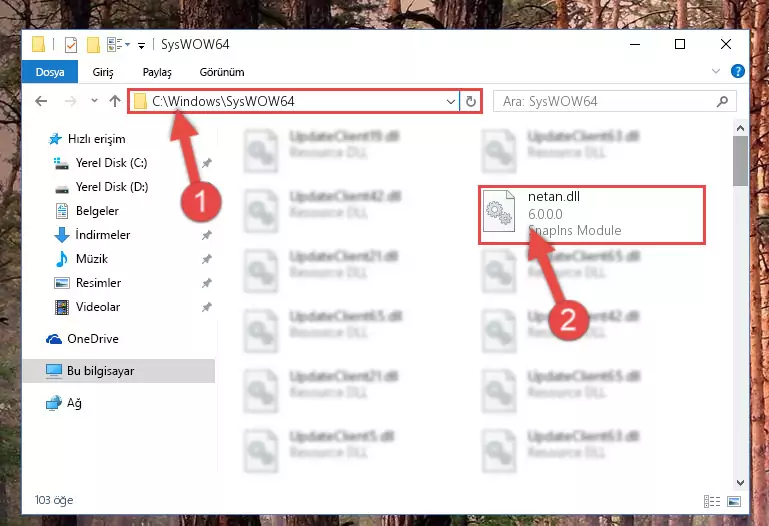Open the Görünüm ribbon tab

222,72
